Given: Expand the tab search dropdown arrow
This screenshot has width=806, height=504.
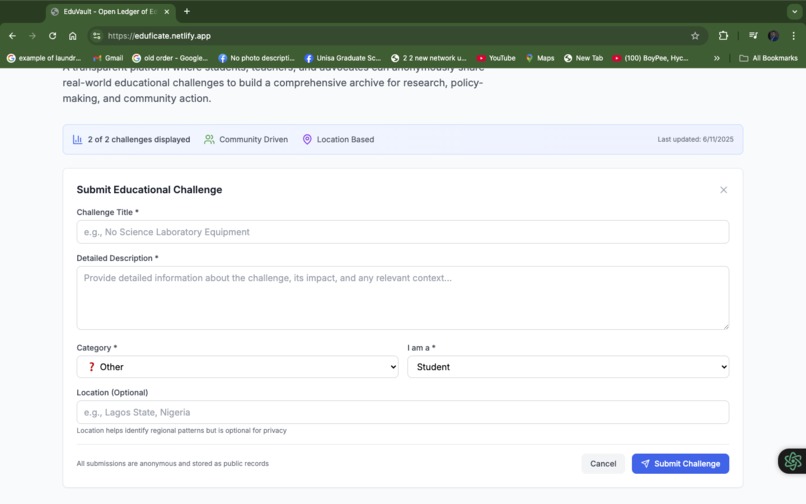Looking at the screenshot, I should coord(795,11).
